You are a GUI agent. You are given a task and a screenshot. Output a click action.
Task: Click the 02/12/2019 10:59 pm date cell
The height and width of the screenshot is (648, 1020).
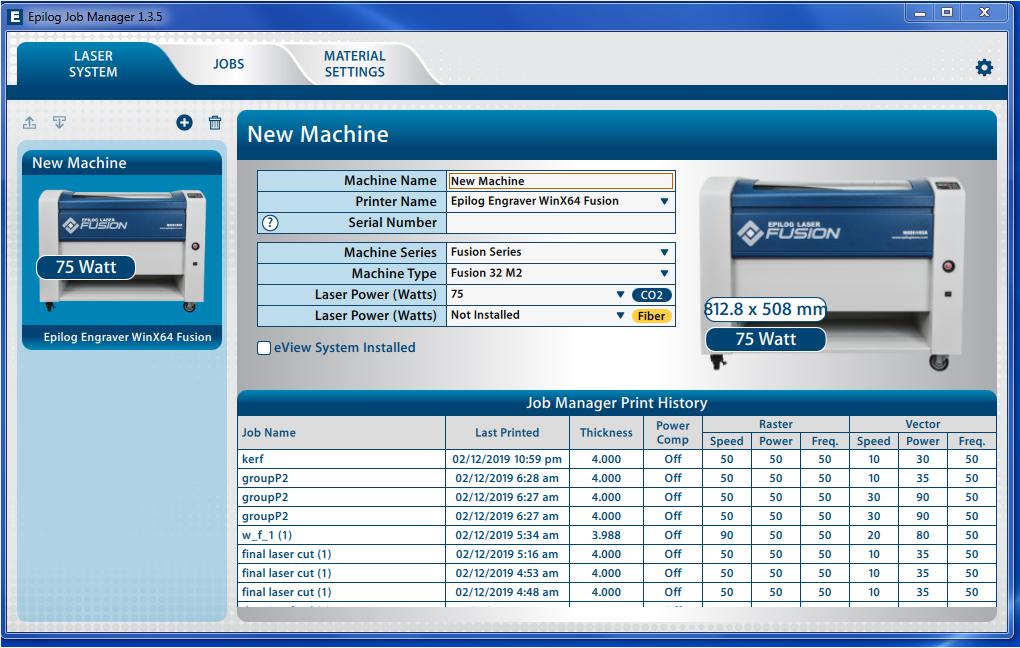pyautogui.click(x=507, y=459)
